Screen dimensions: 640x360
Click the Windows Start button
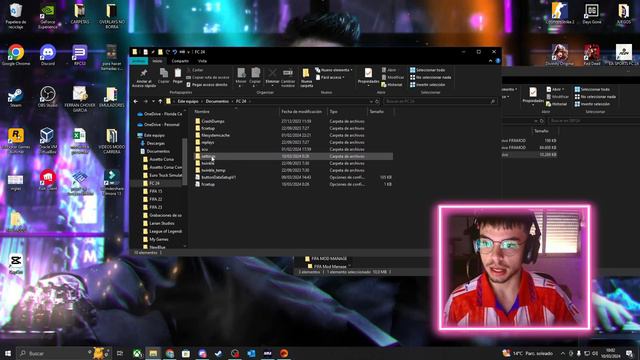(x=7, y=353)
